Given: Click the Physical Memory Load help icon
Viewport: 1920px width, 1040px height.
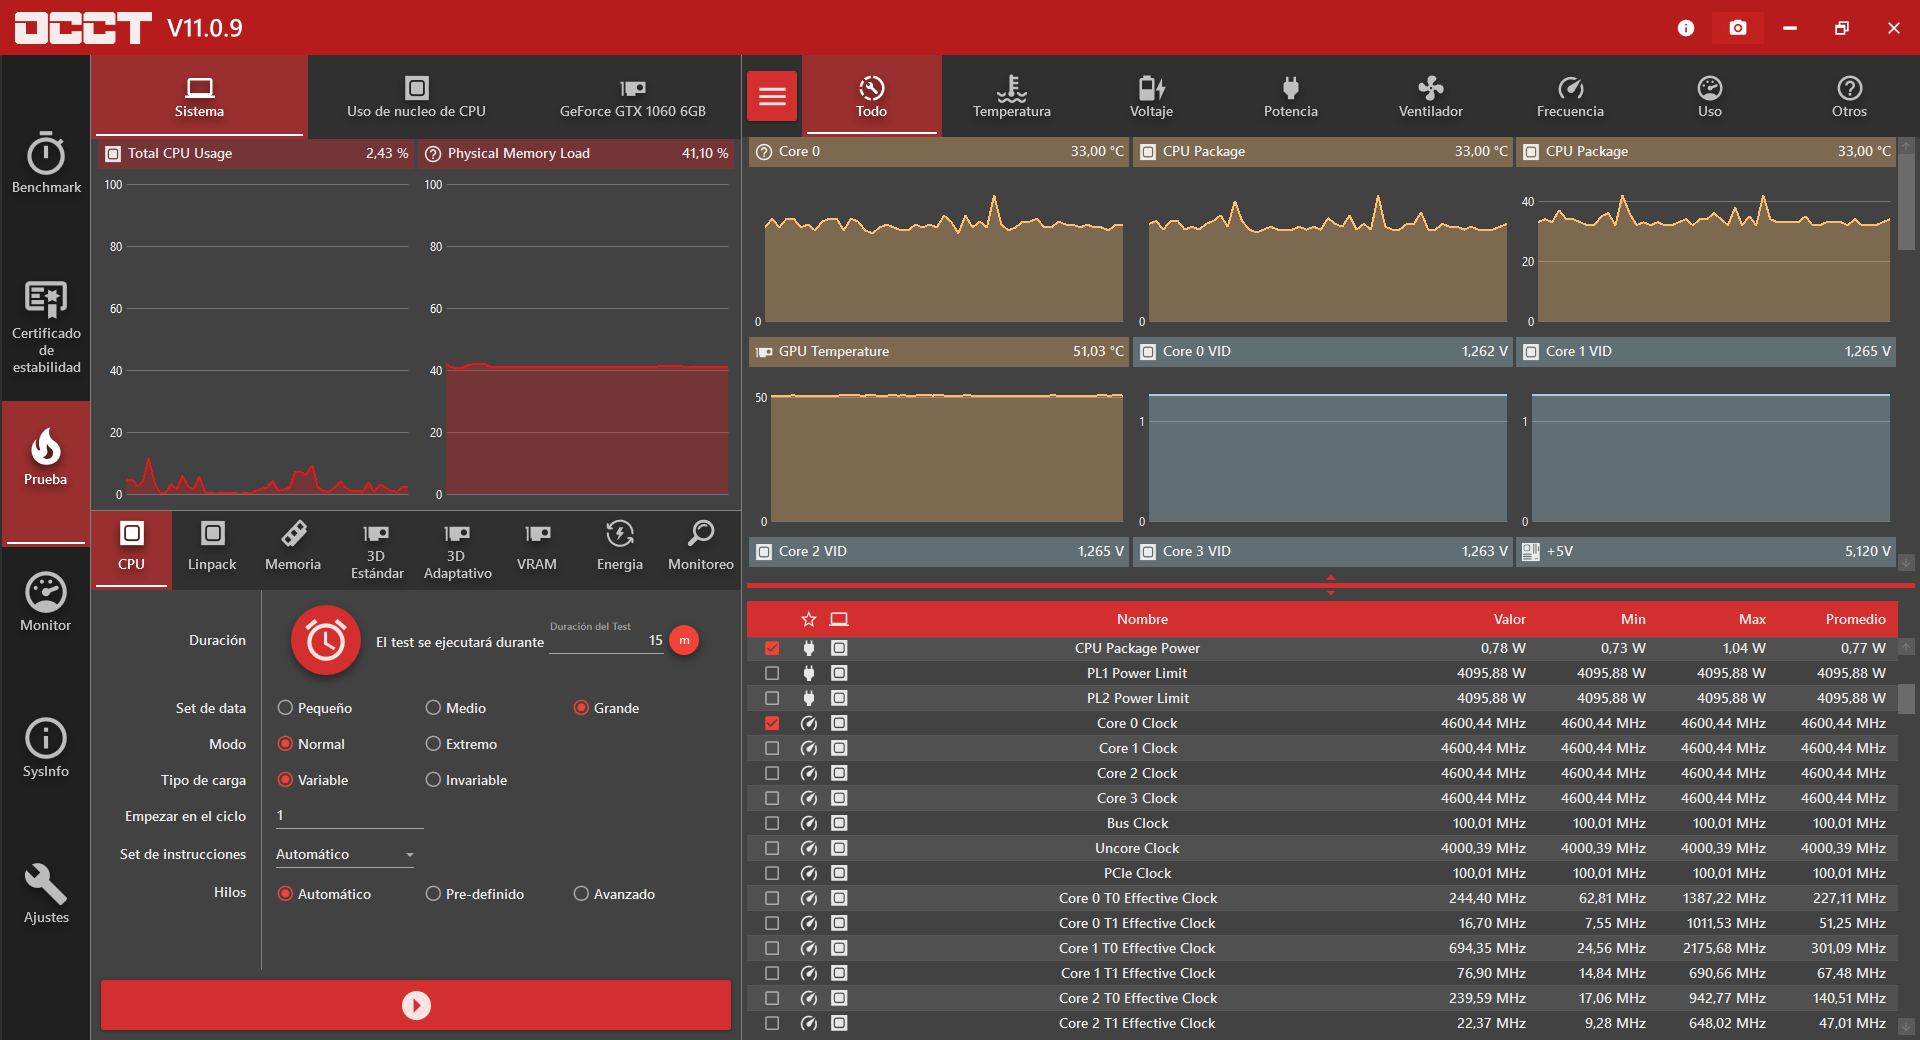Looking at the screenshot, I should [x=433, y=154].
